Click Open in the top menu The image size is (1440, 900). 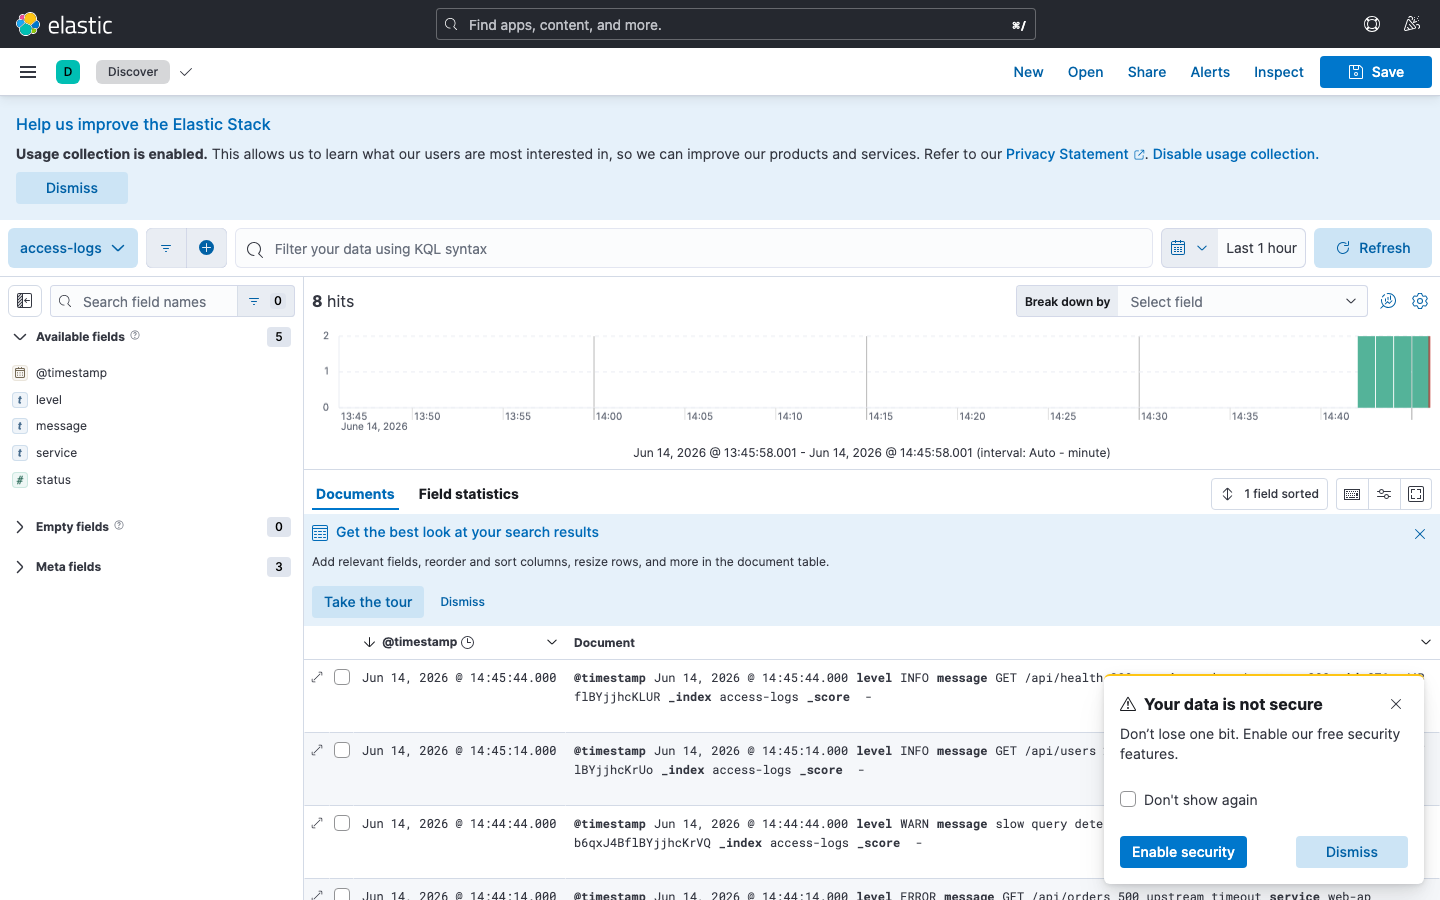point(1085,72)
